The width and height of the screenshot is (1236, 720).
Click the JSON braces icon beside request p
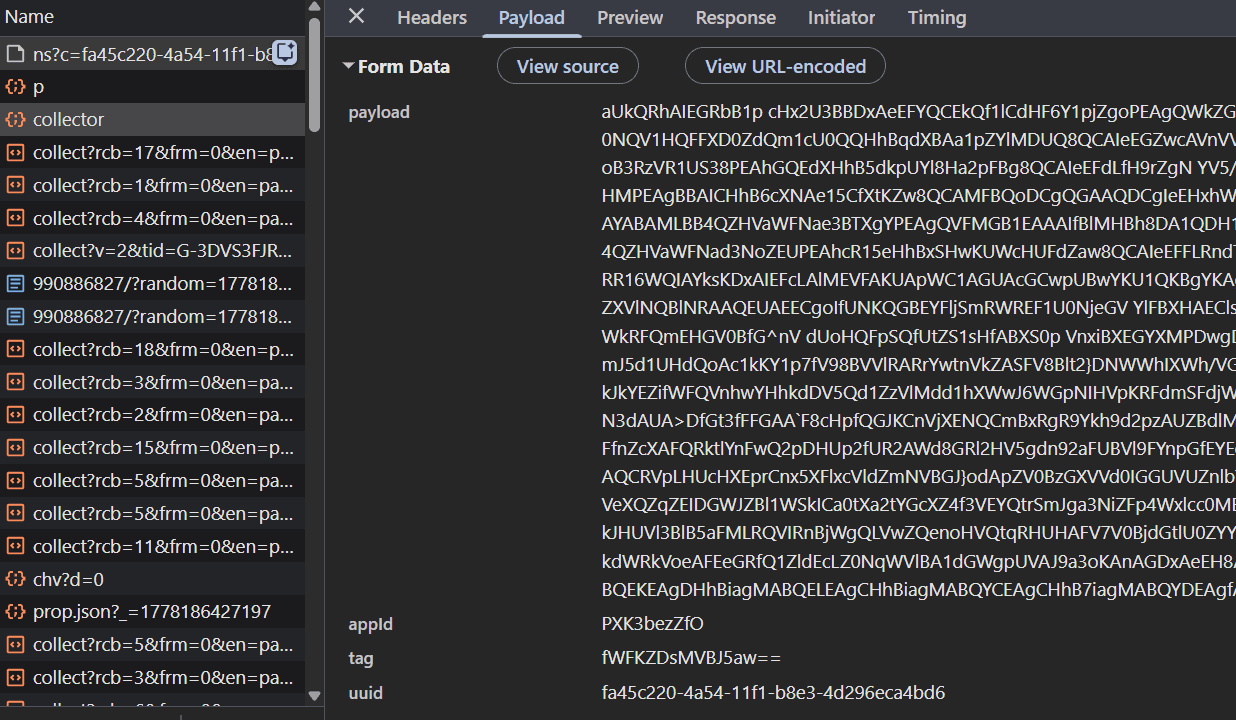(x=15, y=87)
